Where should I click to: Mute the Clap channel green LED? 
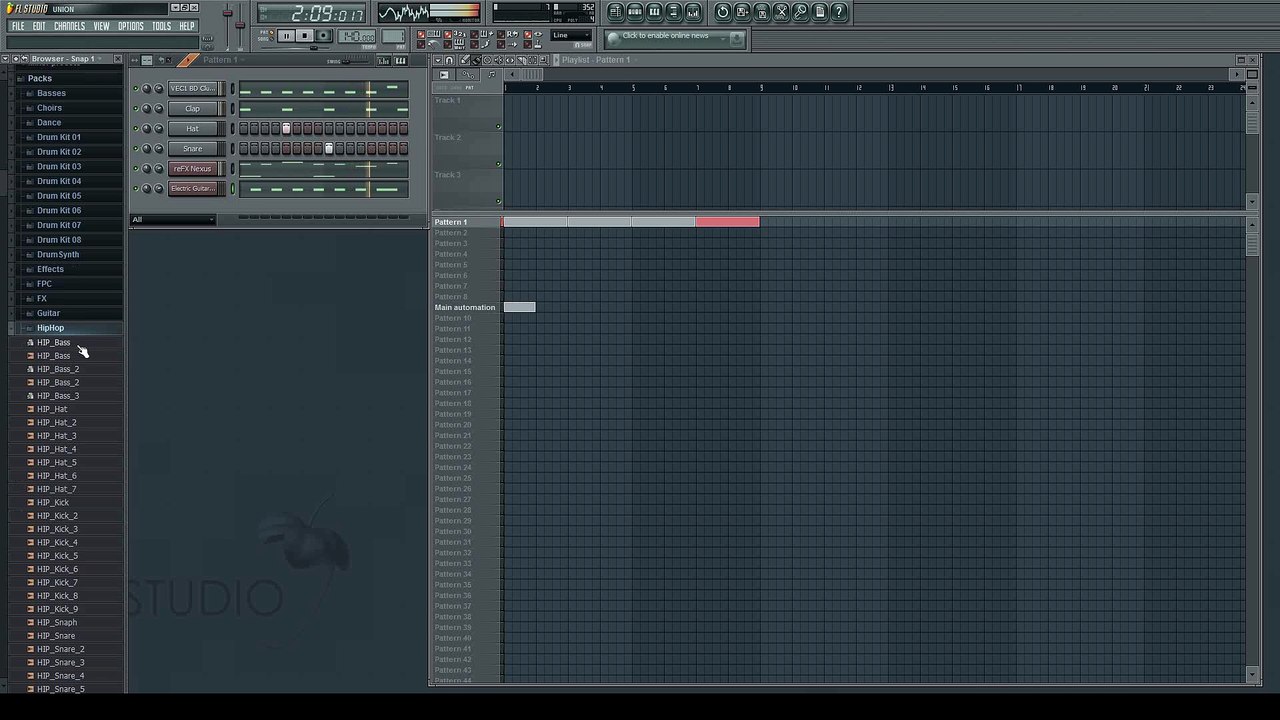pos(135,108)
